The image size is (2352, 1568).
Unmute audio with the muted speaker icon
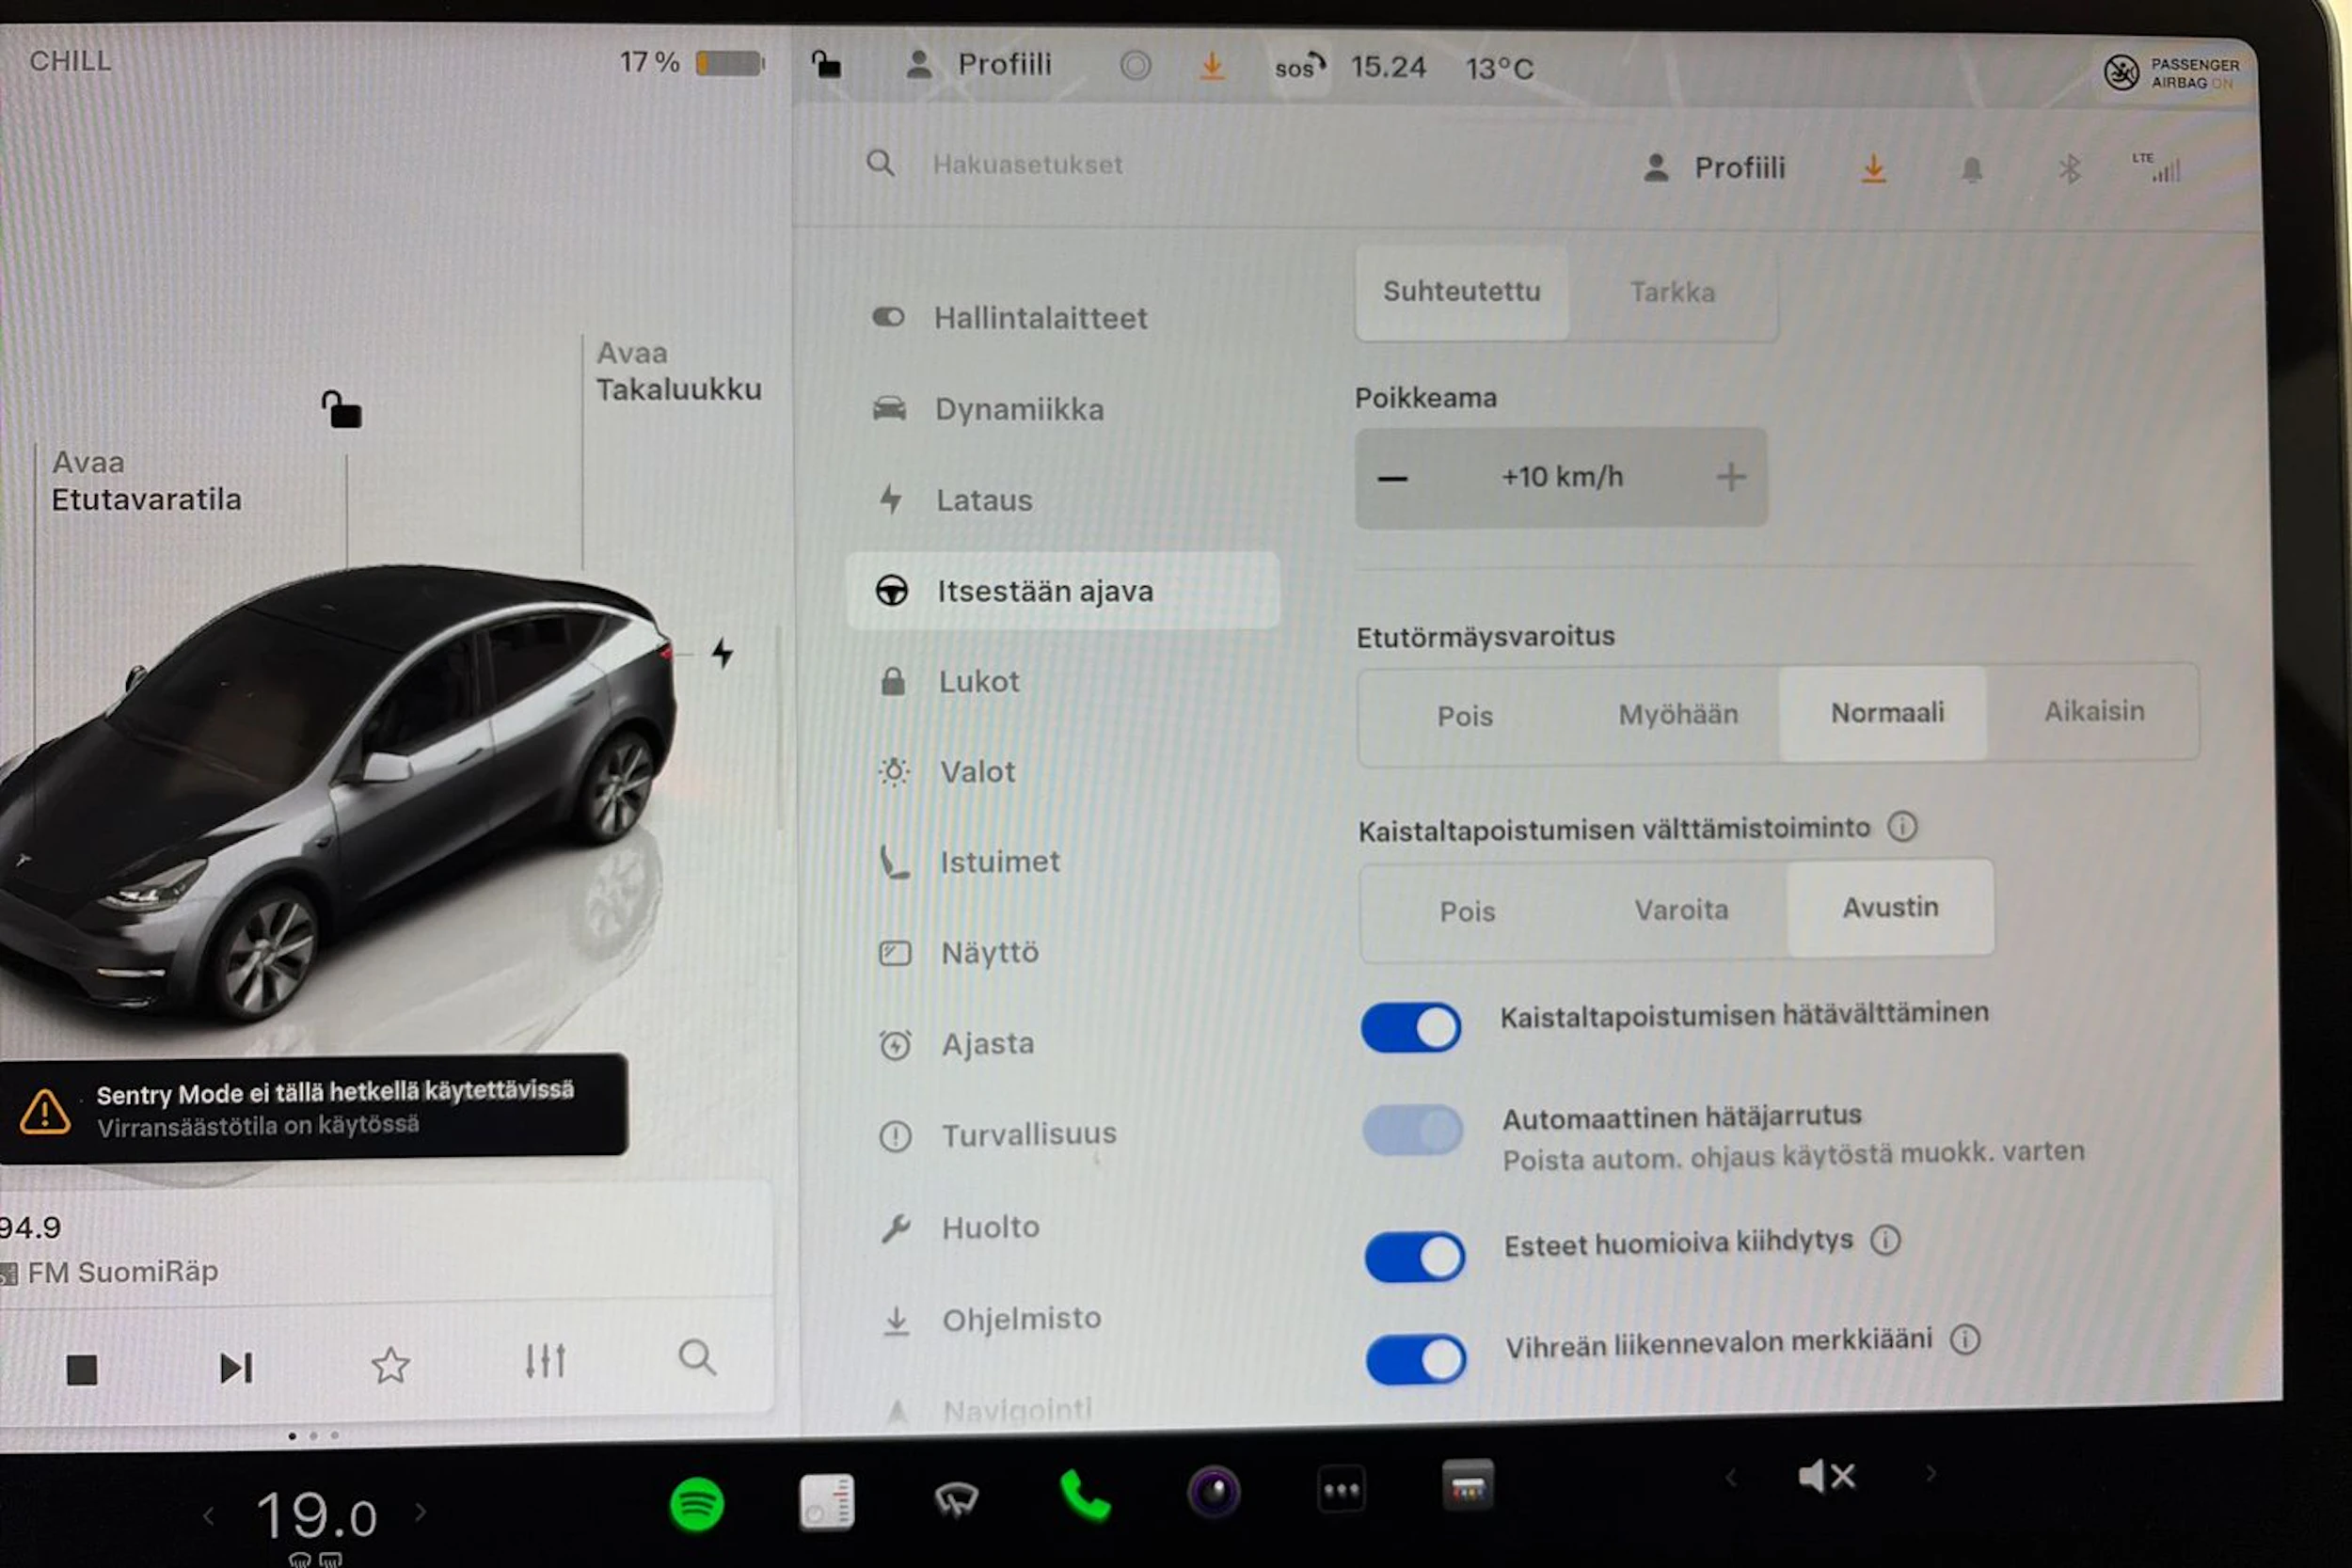tap(1826, 1476)
